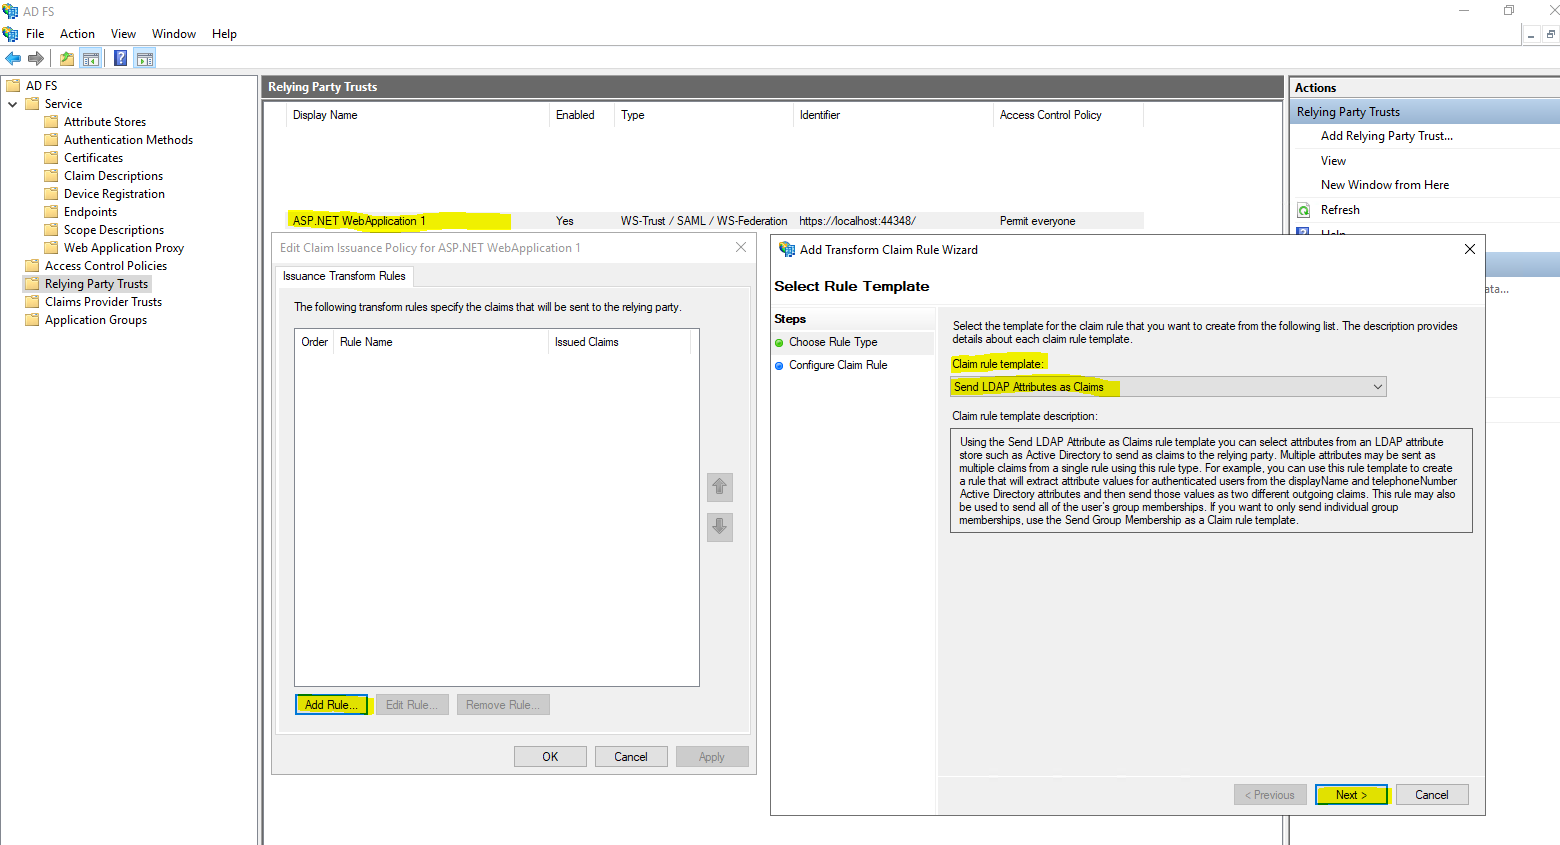The image size is (1560, 845).
Task: Click the Forward arrow icon in the toolbar
Action: click(x=34, y=57)
